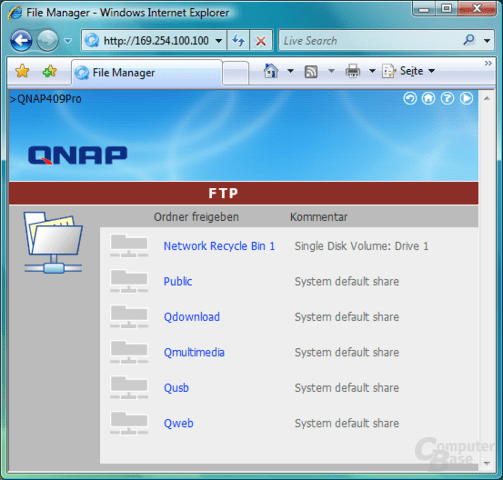Click the Ordner freigeben column header

point(196,217)
